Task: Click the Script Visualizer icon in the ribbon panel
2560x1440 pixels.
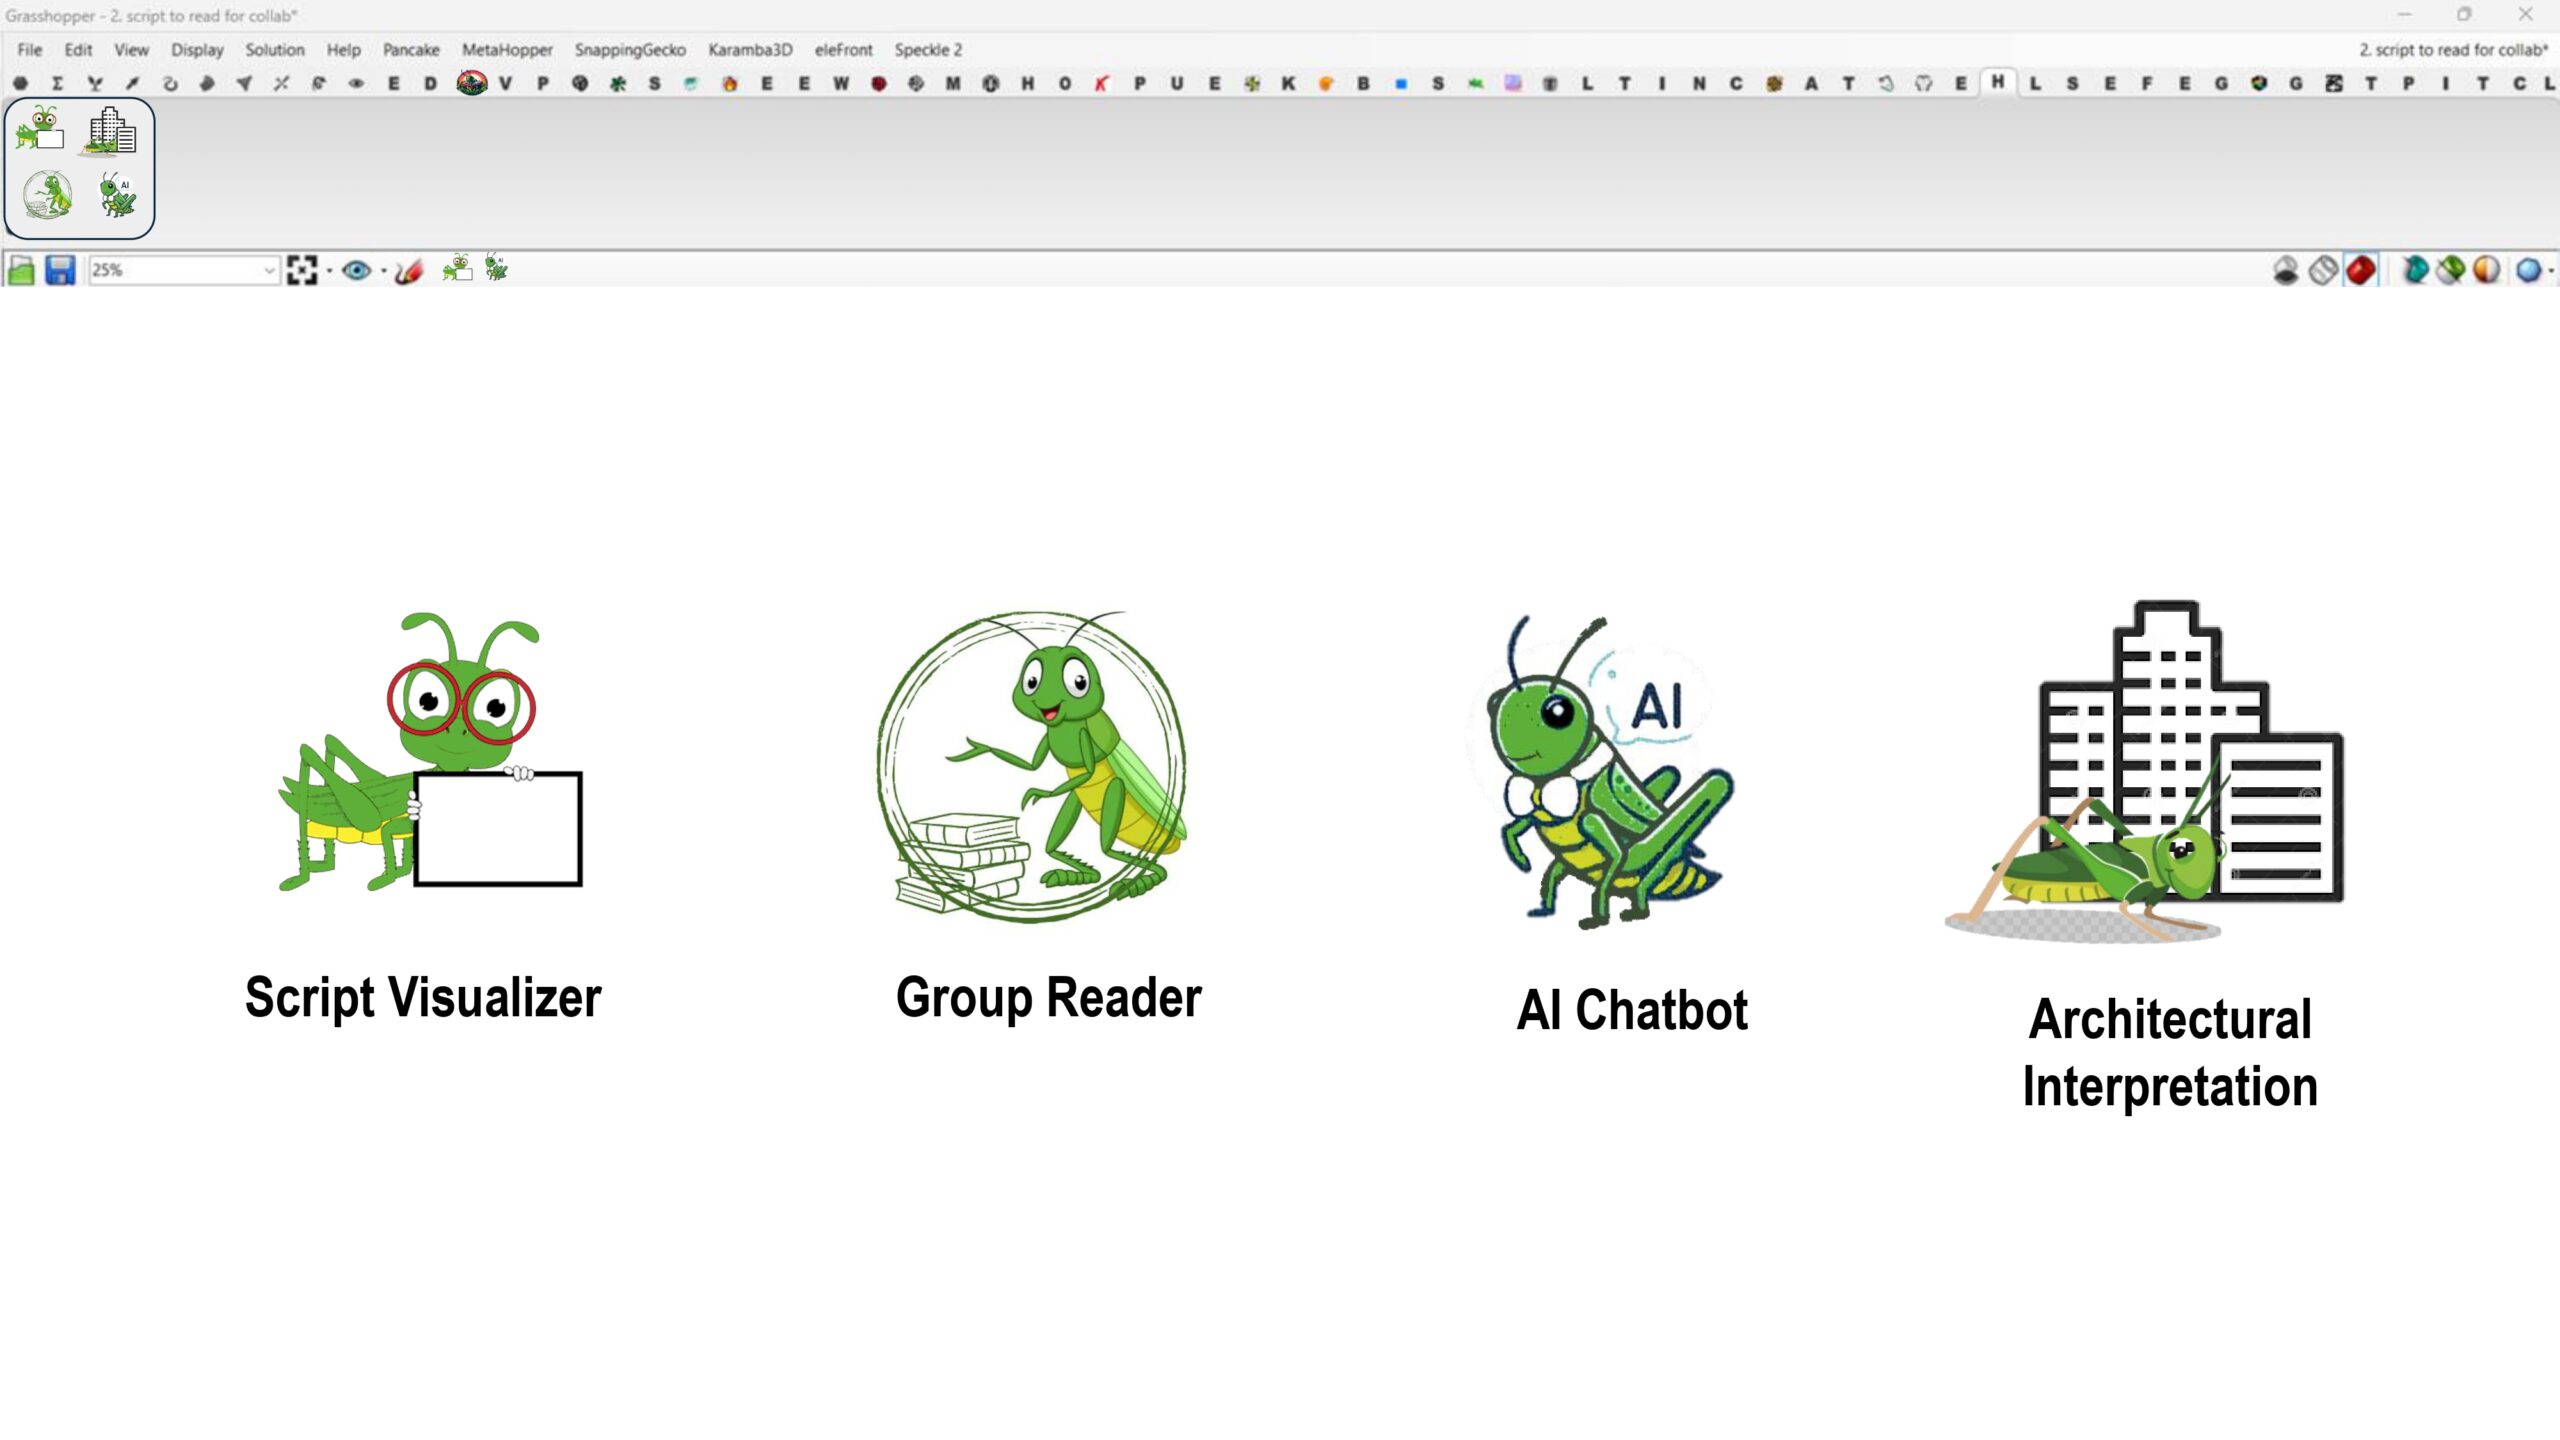Action: (x=40, y=130)
